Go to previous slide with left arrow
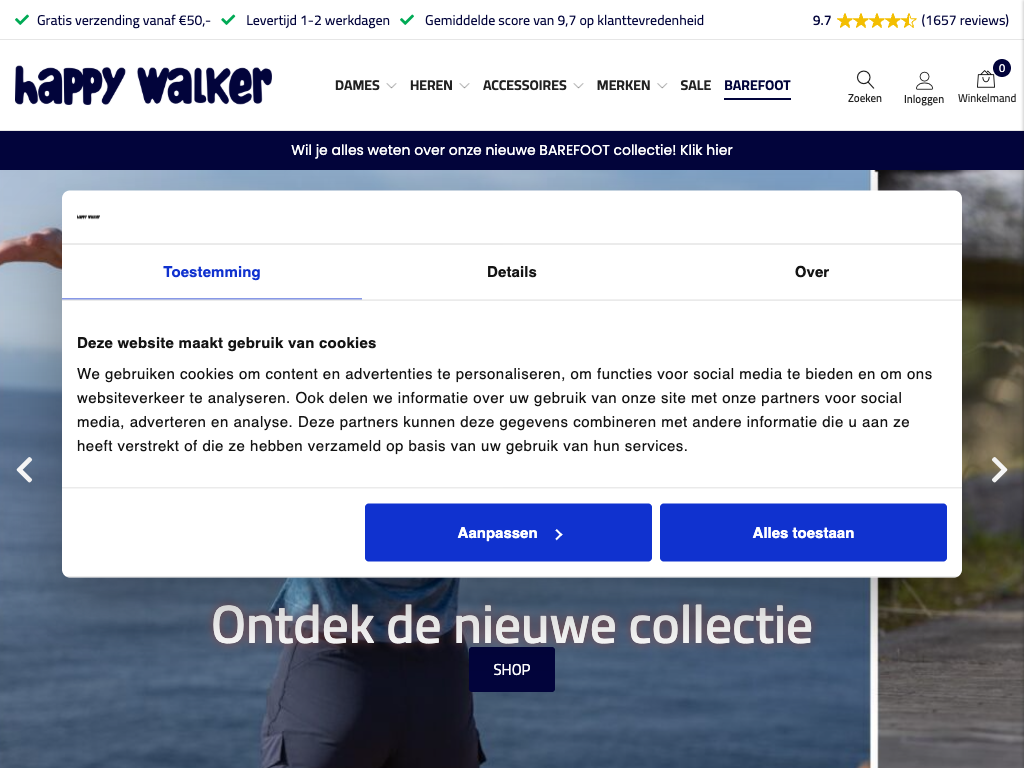1024x768 pixels. pyautogui.click(x=24, y=470)
